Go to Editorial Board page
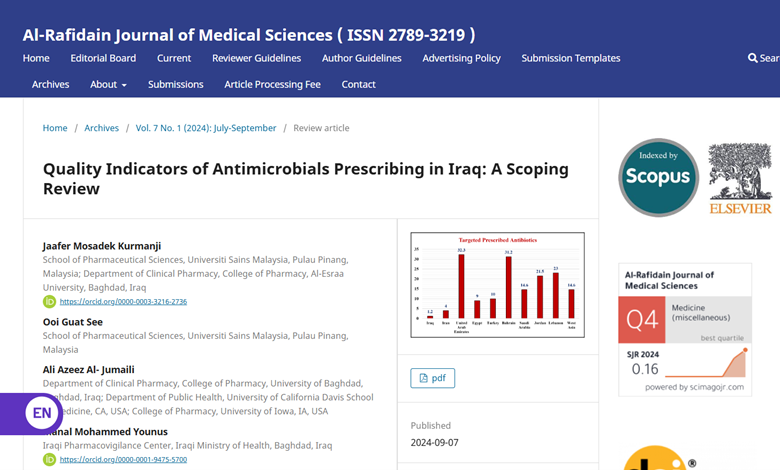Screen dimensions: 780x470 click(103, 58)
